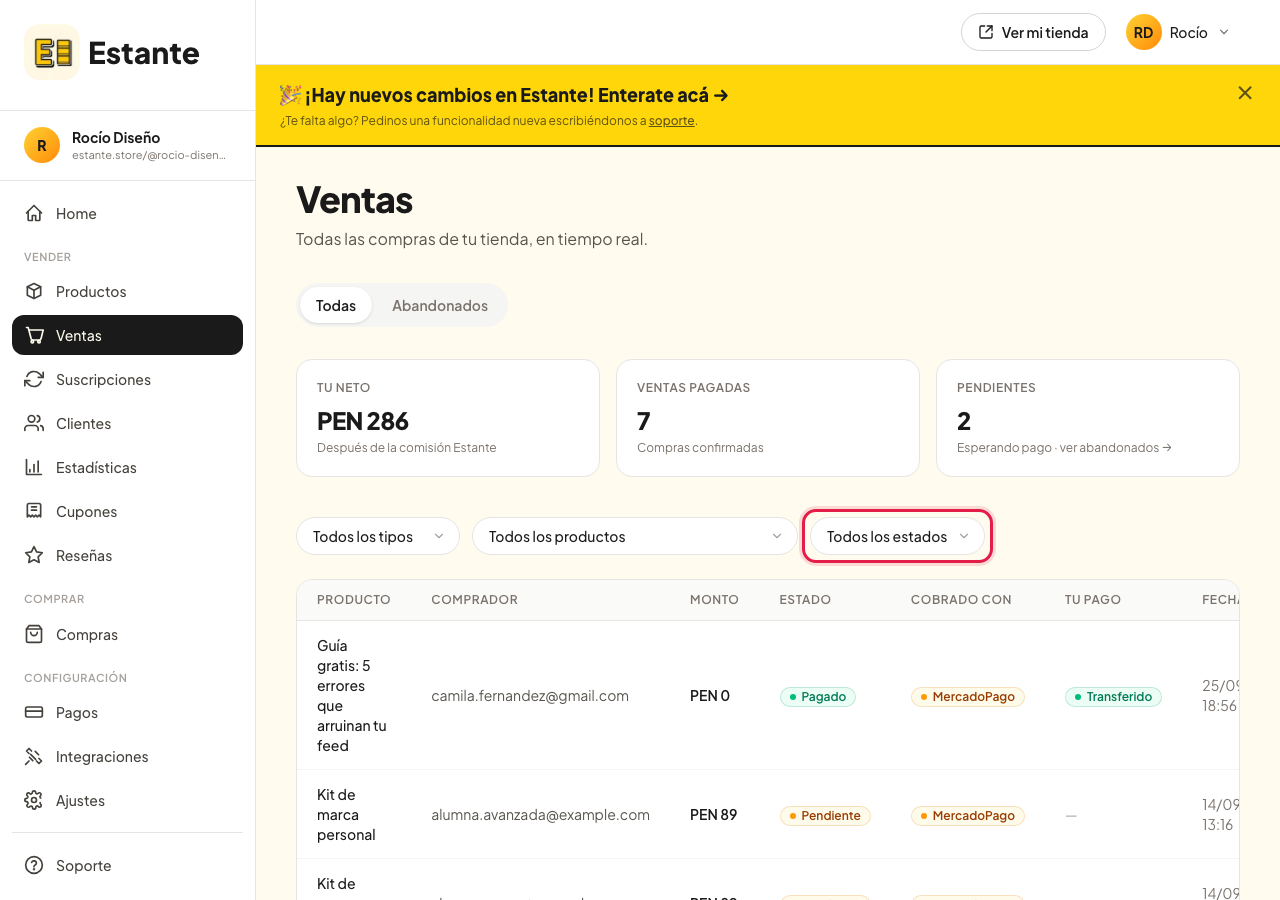Click the Reseñas star icon
This screenshot has width=1280, height=900.
click(34, 555)
